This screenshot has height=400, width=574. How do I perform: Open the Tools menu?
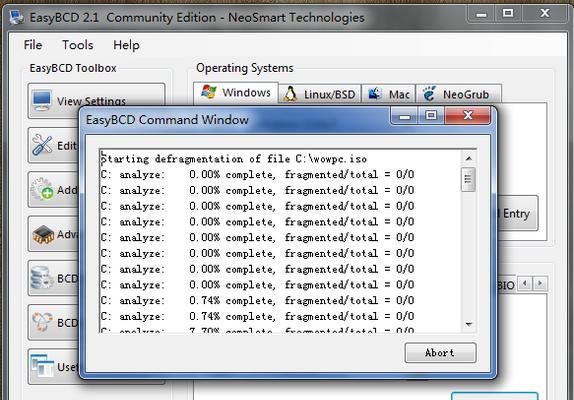[77, 45]
